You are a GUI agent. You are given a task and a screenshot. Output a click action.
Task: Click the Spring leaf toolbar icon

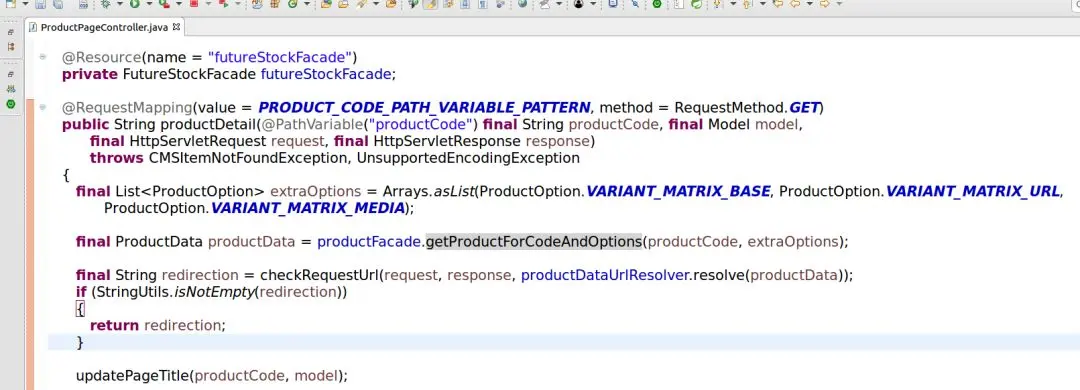tap(696, 4)
